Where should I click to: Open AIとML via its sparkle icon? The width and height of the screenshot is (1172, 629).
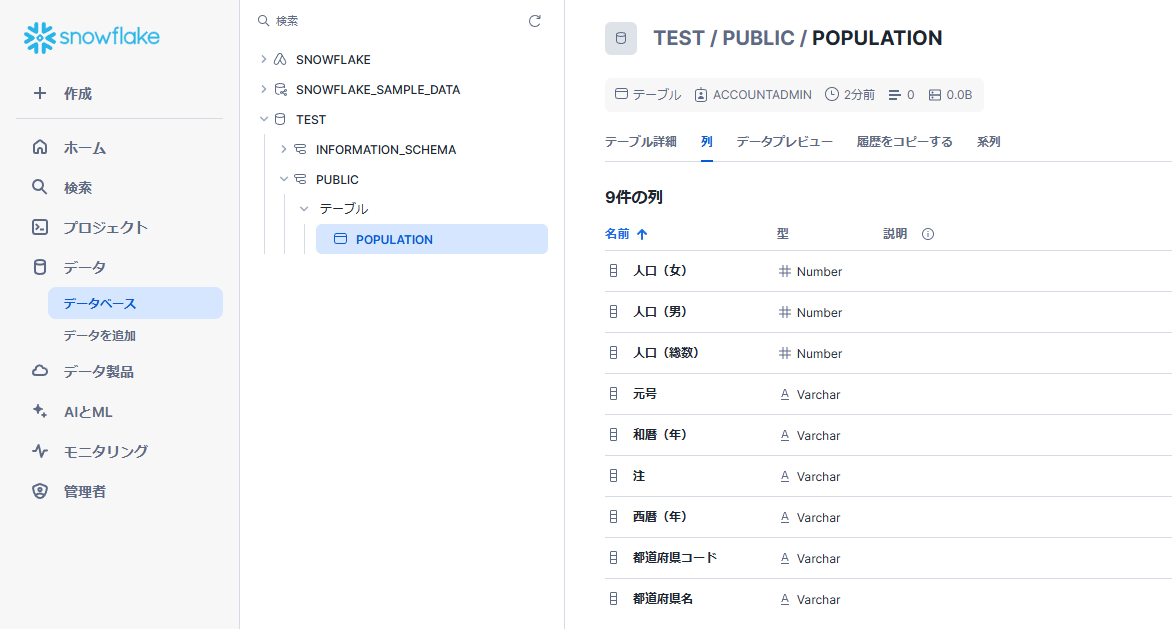pyautogui.click(x=40, y=411)
